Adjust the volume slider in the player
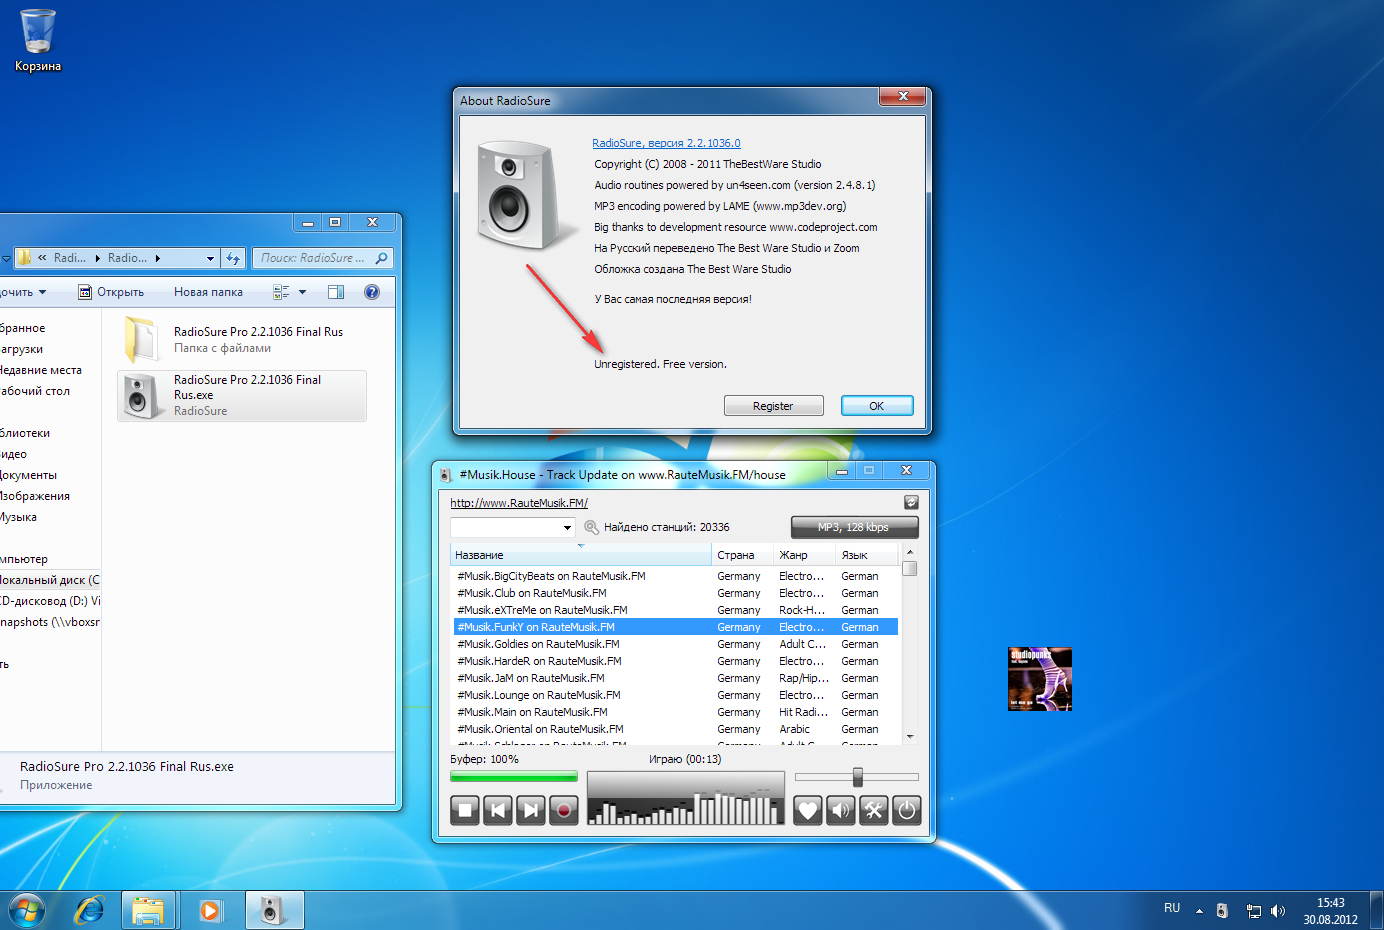 pos(857,777)
